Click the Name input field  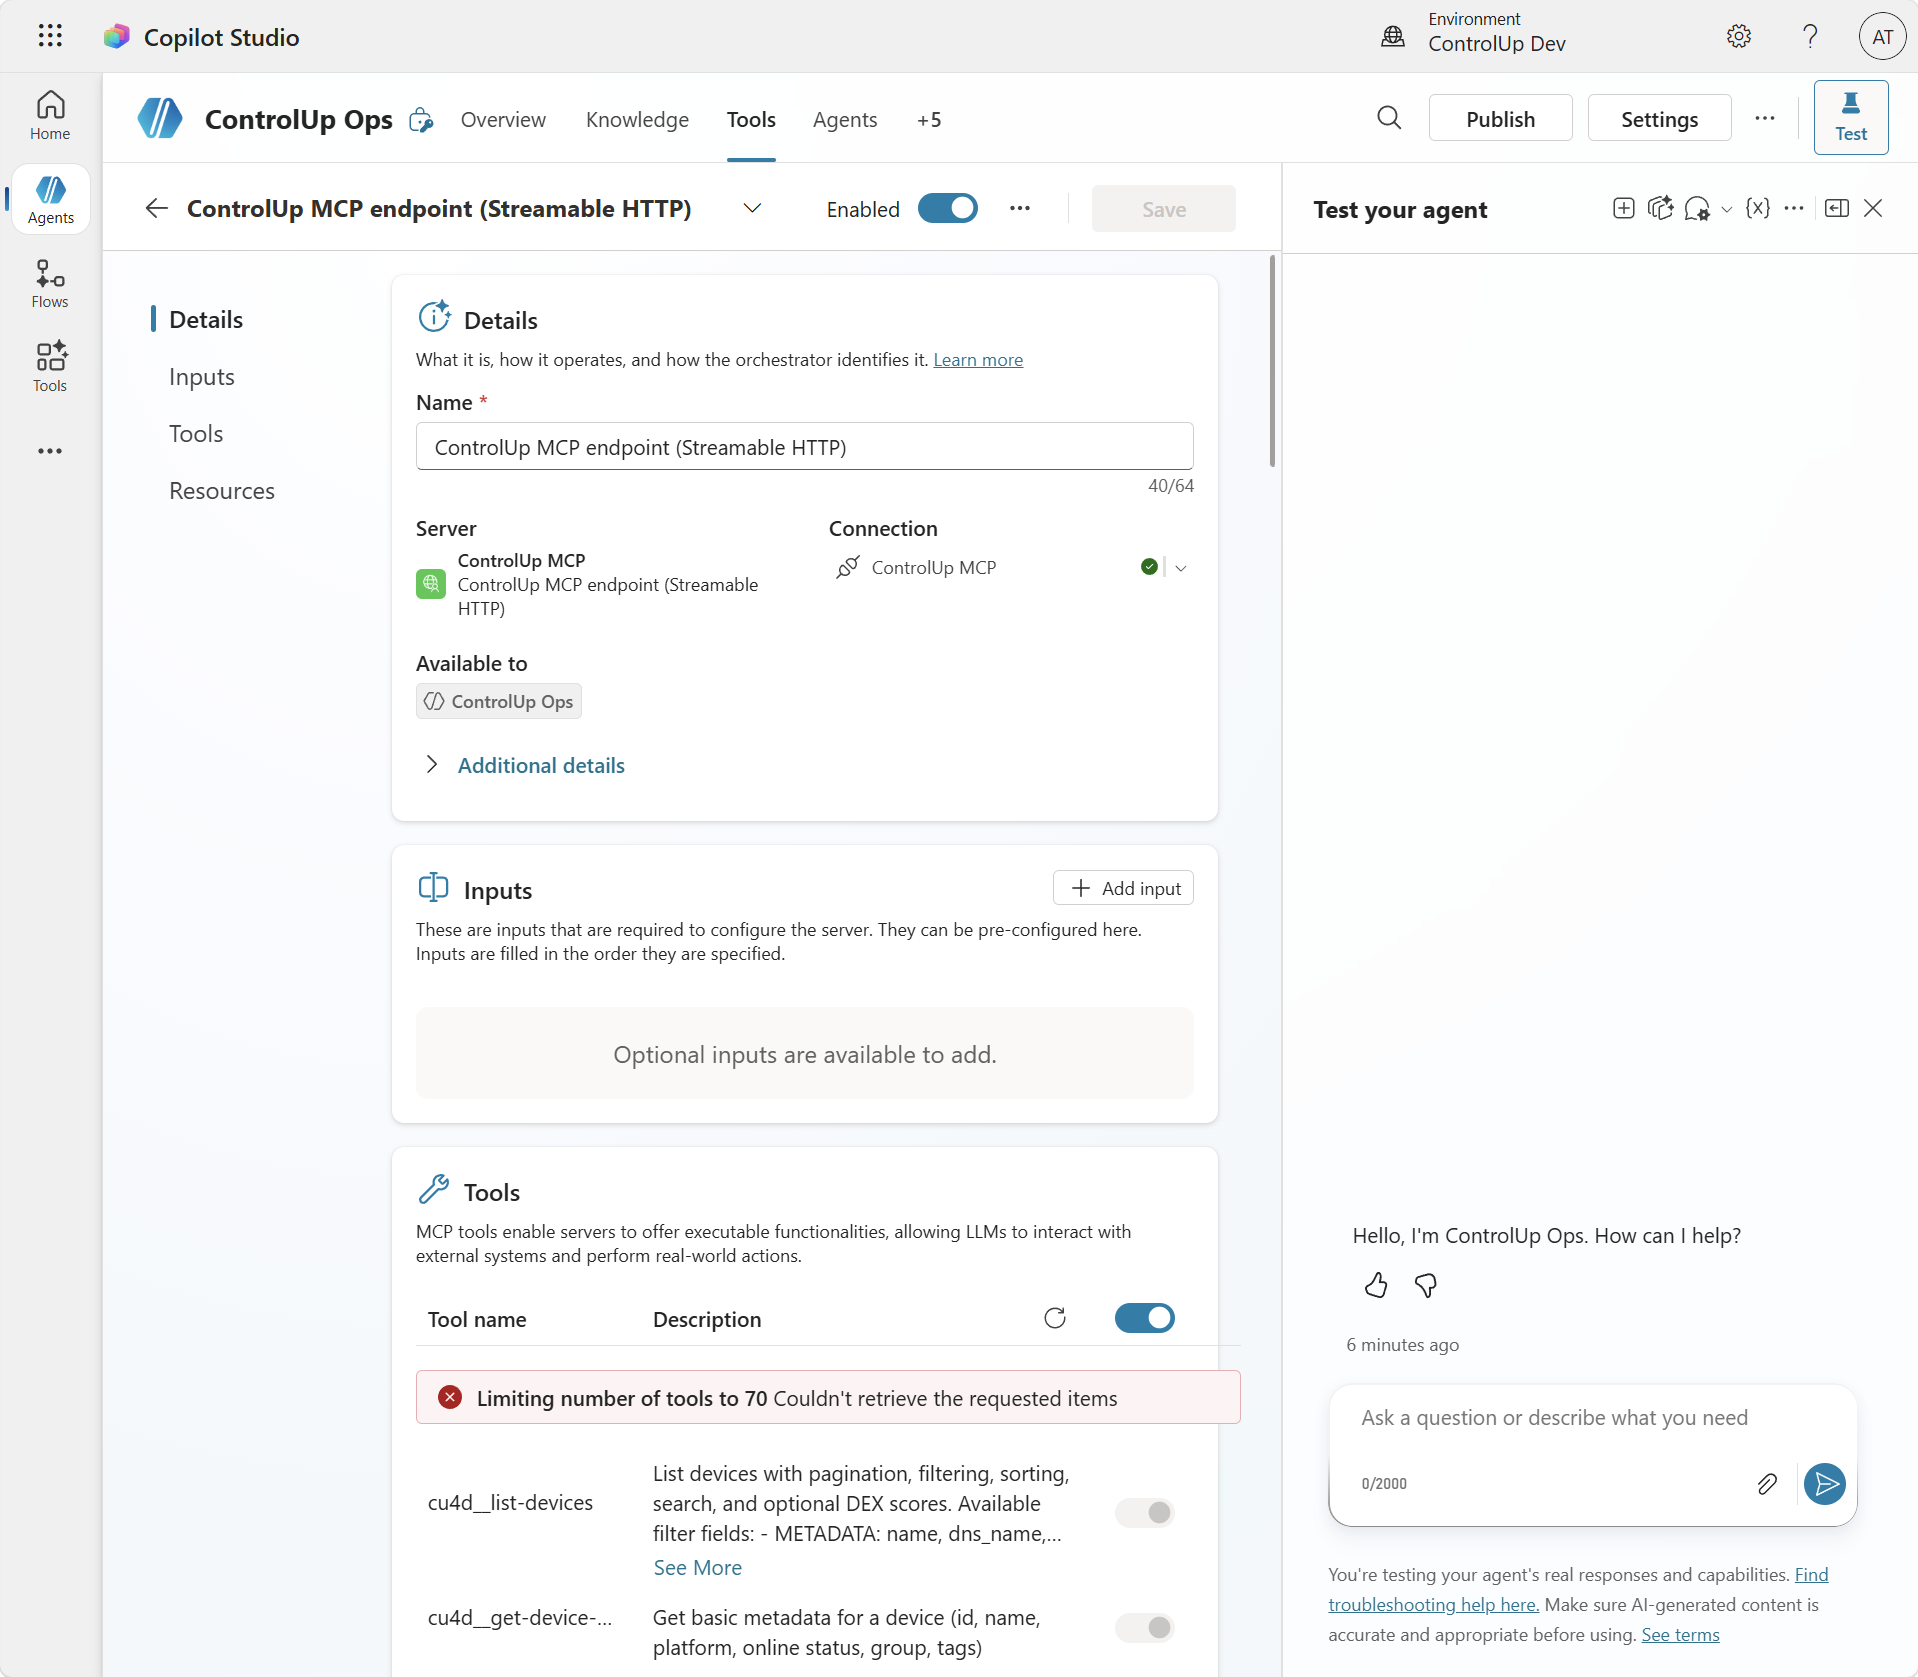pyautogui.click(x=805, y=447)
